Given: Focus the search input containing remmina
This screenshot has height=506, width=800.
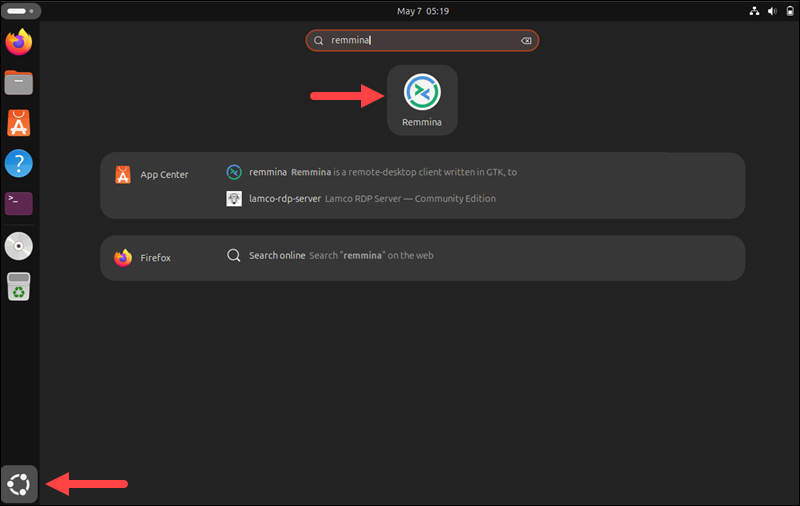Looking at the screenshot, I should (422, 41).
